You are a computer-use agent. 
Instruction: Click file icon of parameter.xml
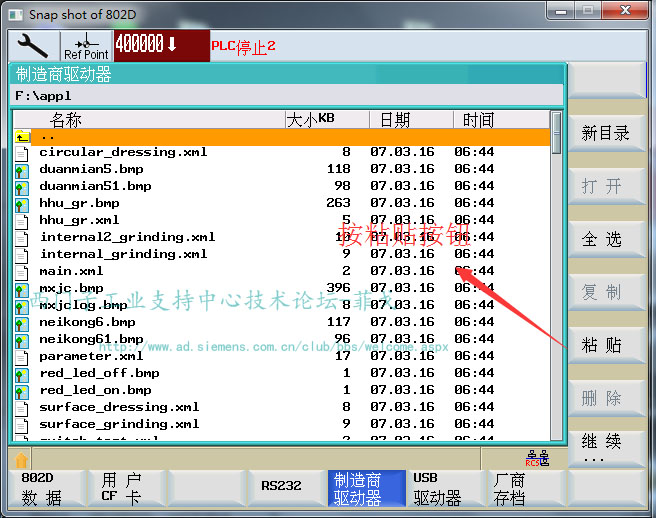pos(22,358)
